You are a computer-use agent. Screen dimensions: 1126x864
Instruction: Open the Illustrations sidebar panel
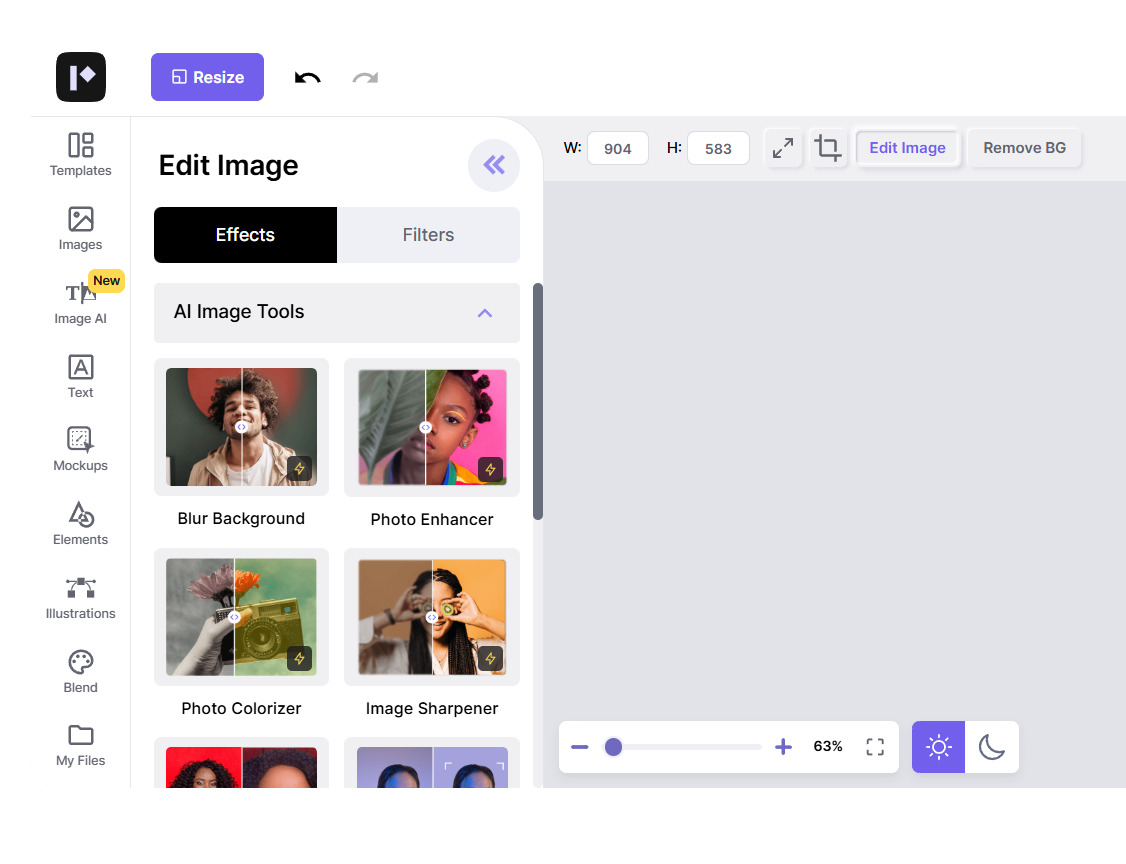point(80,598)
